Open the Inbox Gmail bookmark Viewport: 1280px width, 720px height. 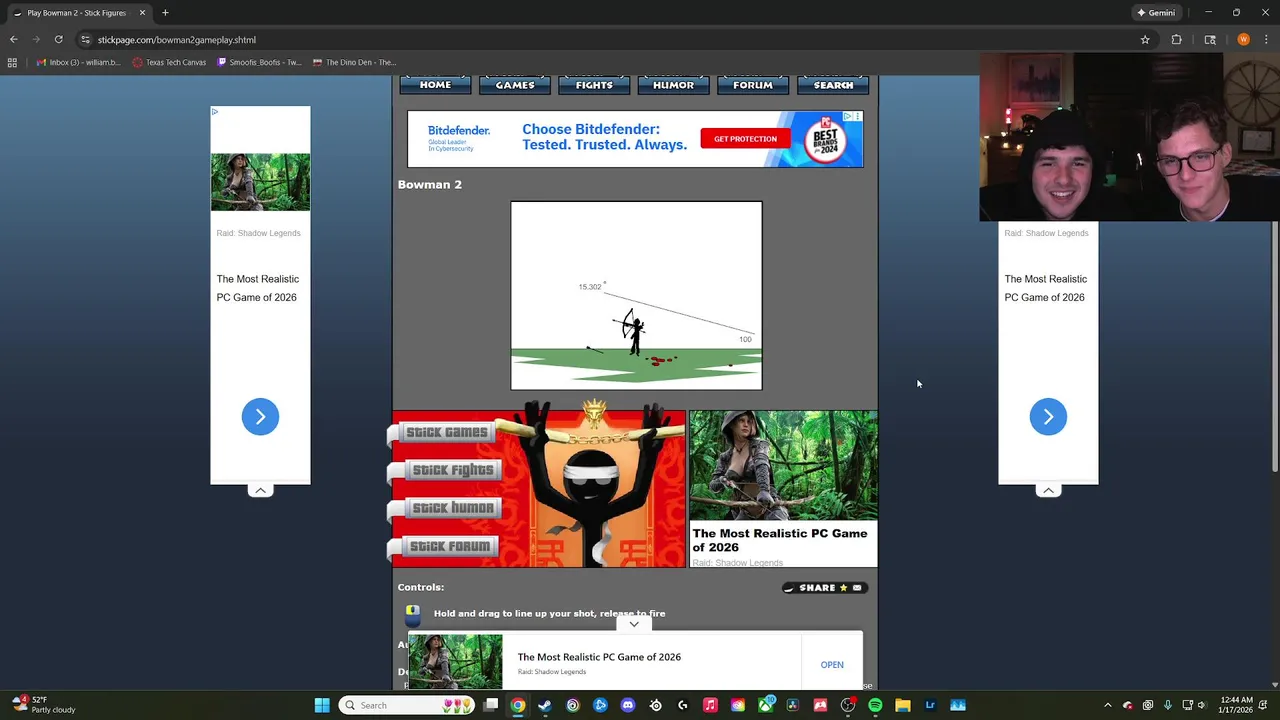[78, 62]
